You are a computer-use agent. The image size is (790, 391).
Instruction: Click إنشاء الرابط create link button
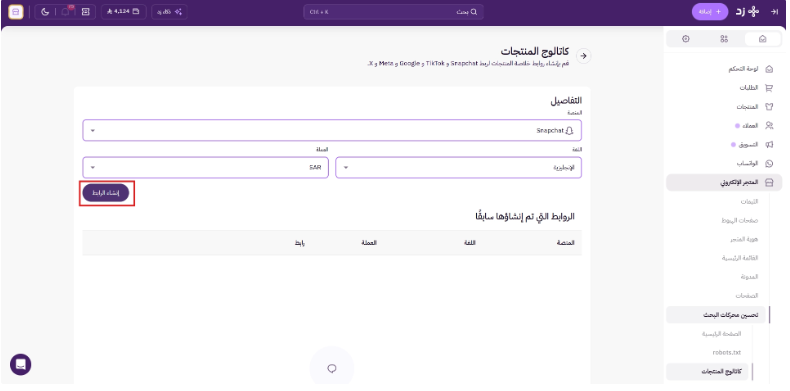pos(106,193)
